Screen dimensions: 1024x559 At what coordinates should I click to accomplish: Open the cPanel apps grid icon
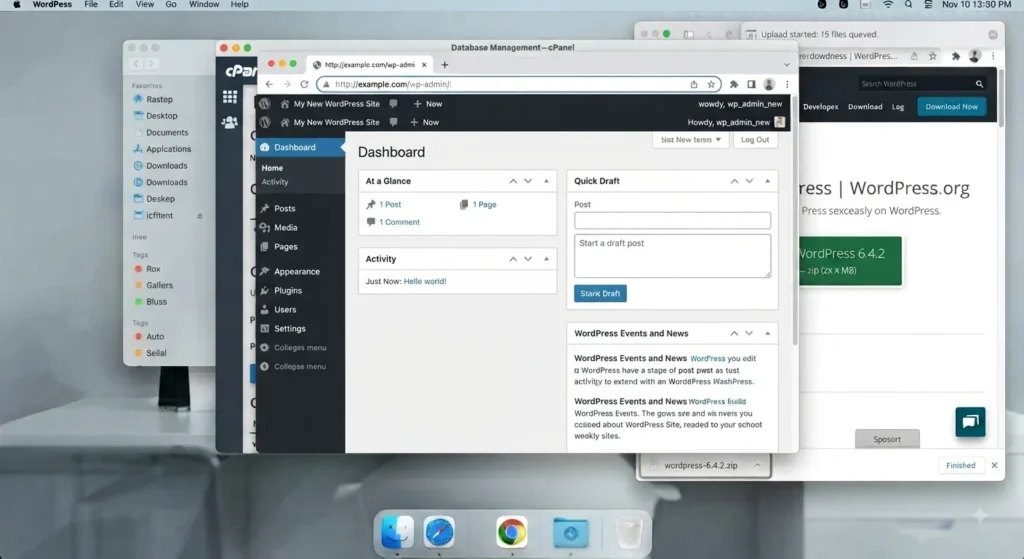click(x=230, y=97)
